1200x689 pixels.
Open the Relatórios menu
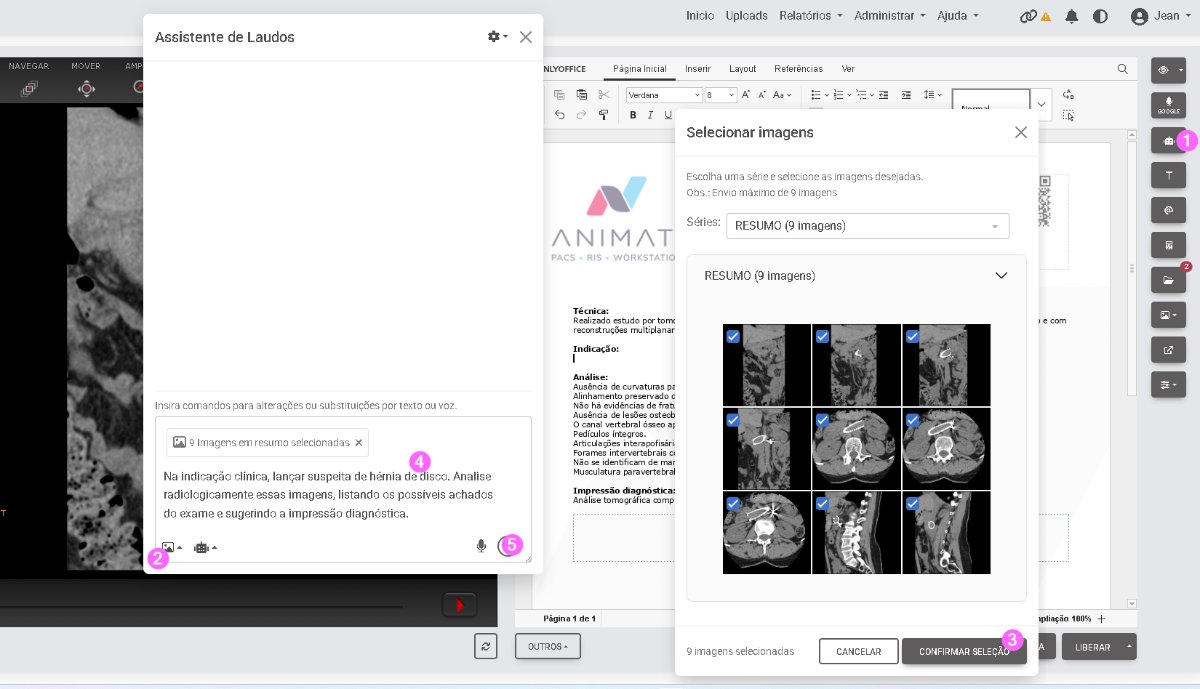click(x=810, y=16)
